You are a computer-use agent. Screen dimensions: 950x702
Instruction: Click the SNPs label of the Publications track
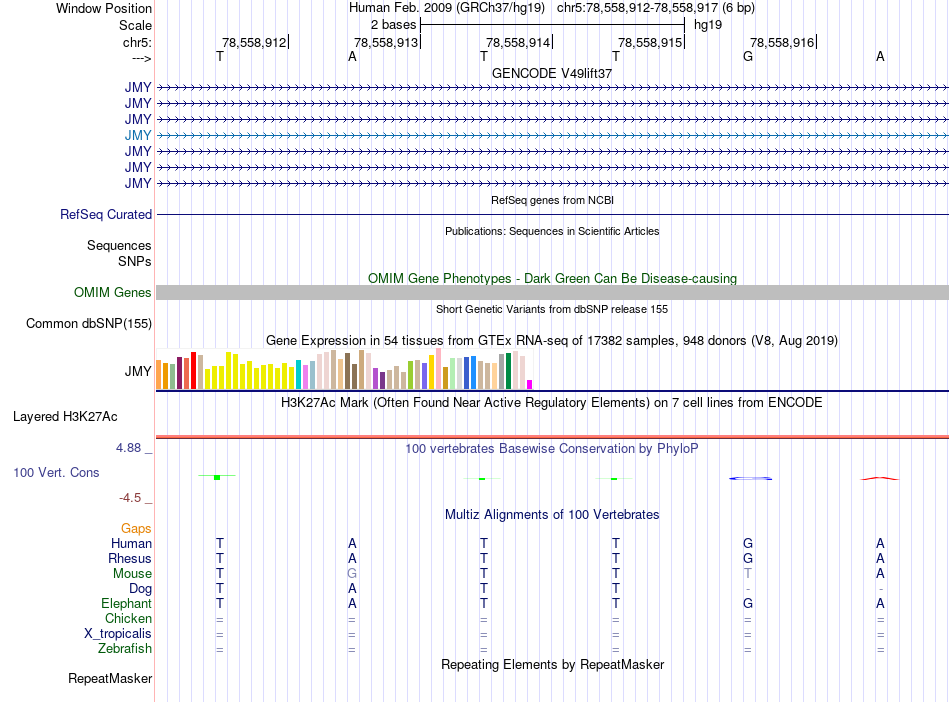click(x=135, y=261)
